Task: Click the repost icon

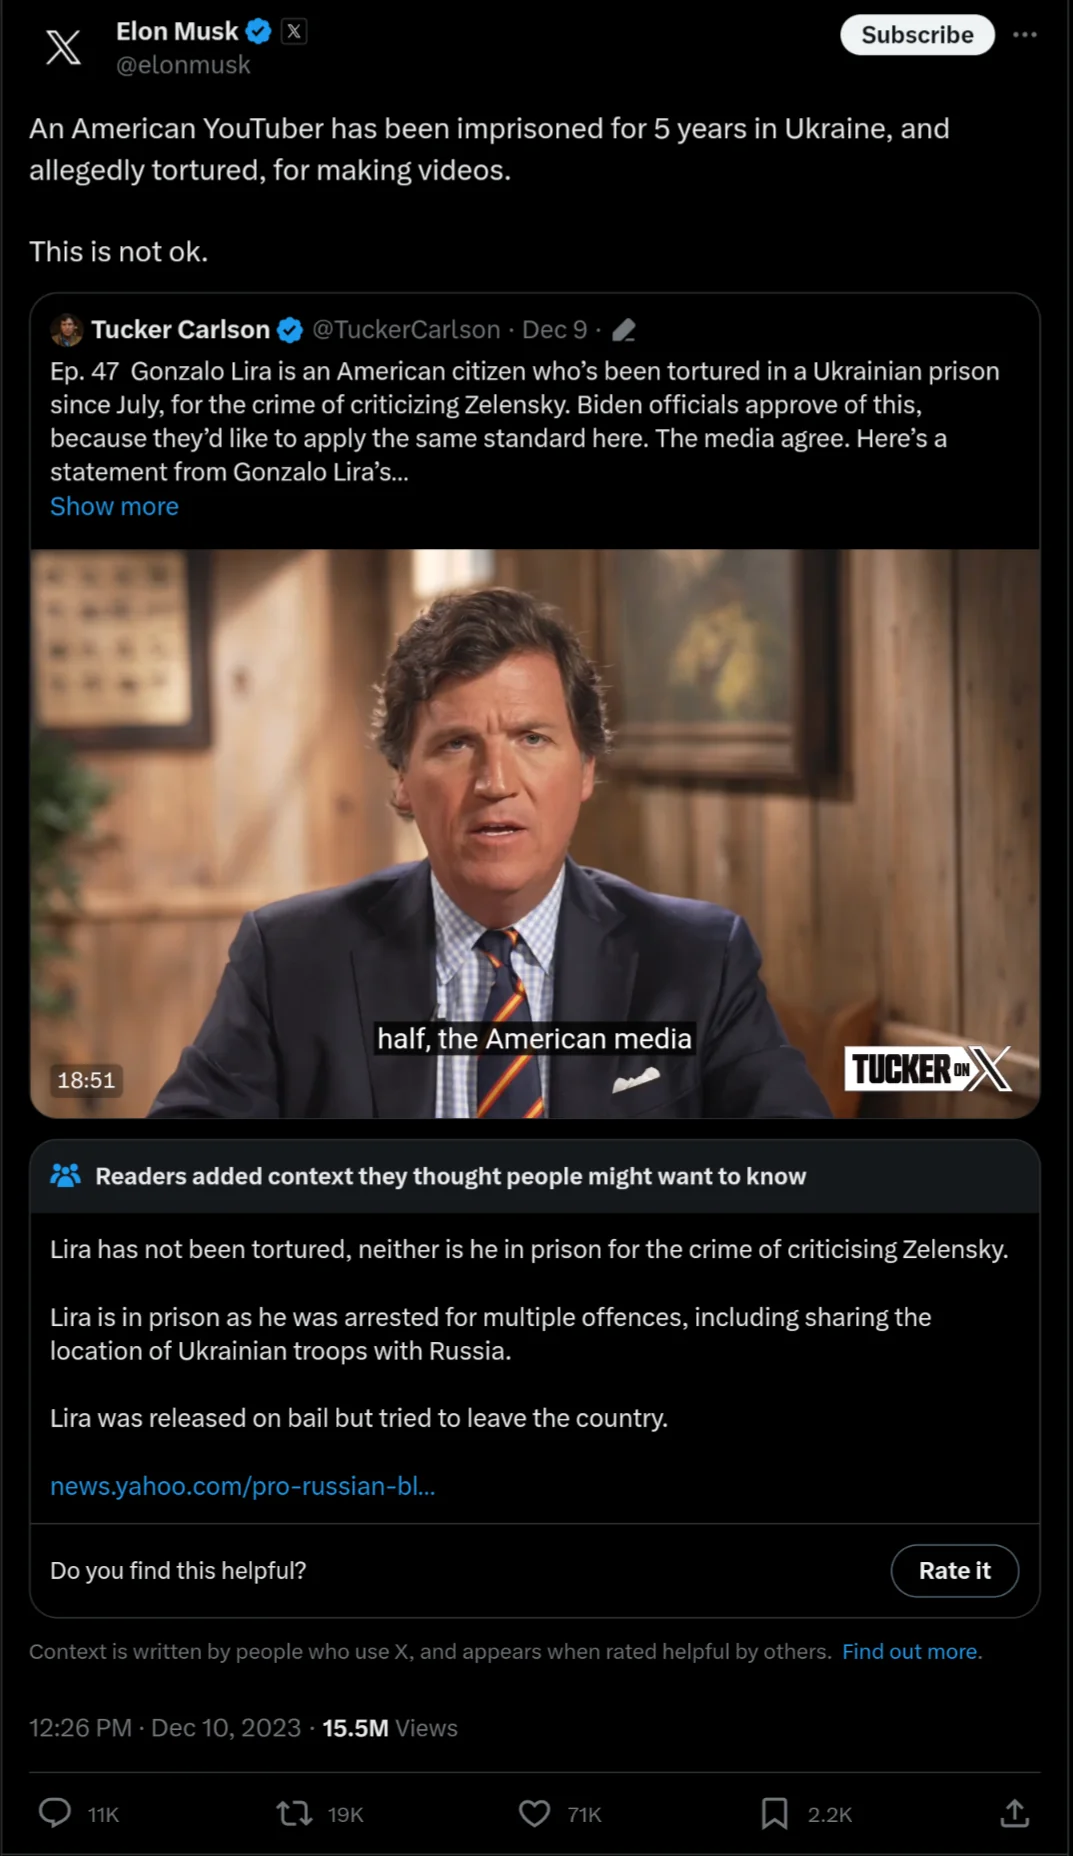Action: (x=294, y=1813)
